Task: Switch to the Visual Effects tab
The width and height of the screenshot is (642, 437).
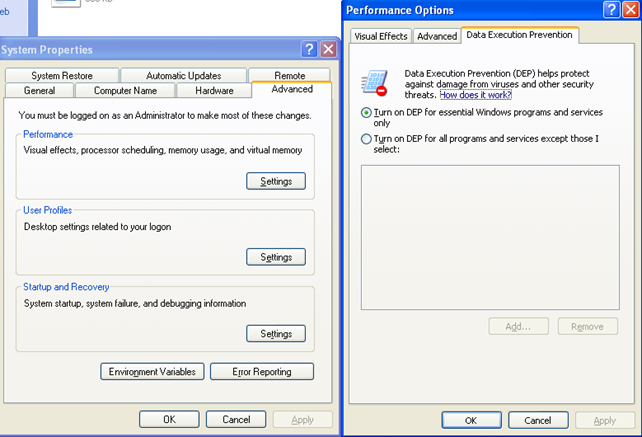Action: (x=380, y=36)
